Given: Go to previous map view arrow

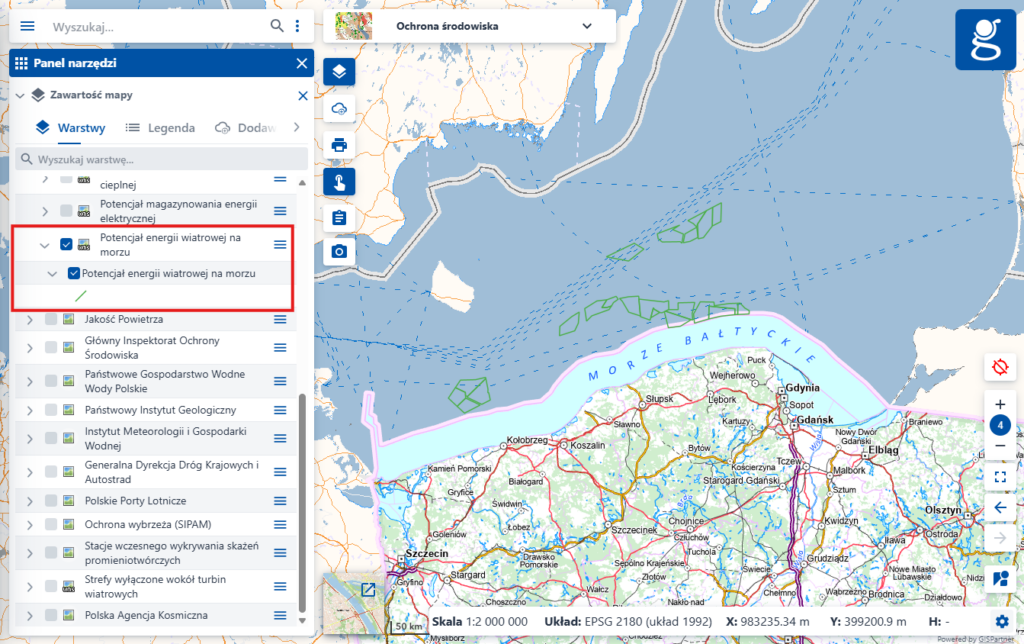Looking at the screenshot, I should [x=999, y=507].
